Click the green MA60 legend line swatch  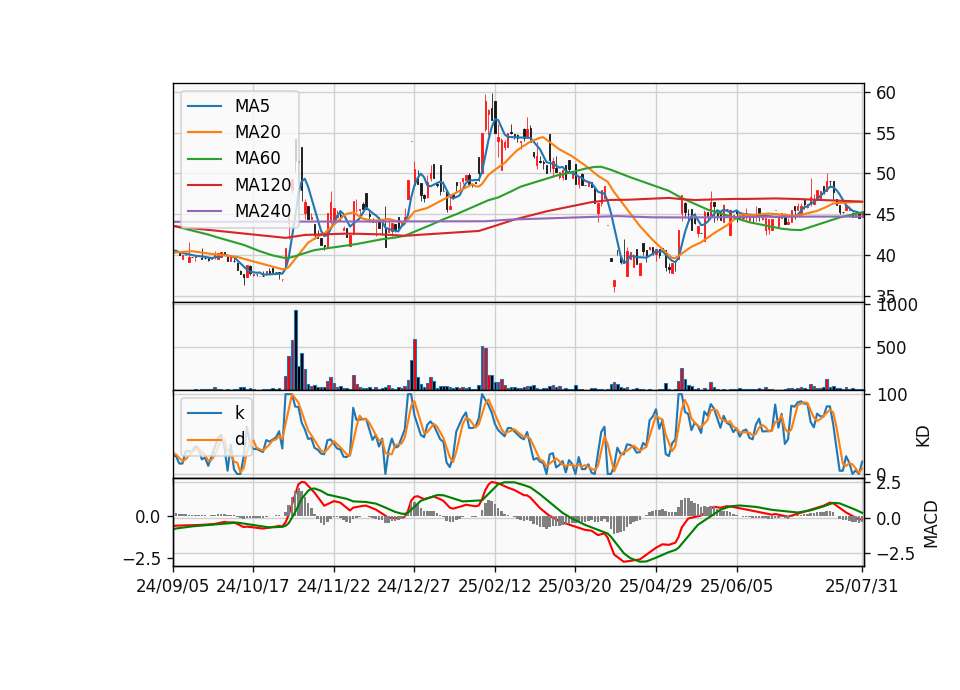(x=204, y=159)
